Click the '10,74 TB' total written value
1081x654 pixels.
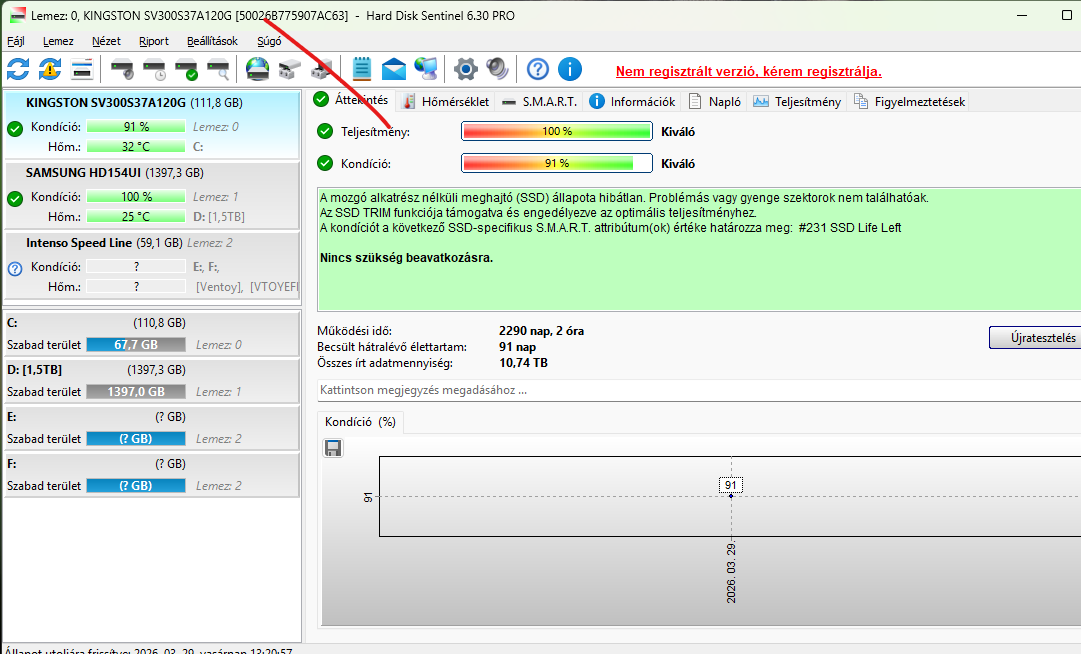click(x=523, y=362)
